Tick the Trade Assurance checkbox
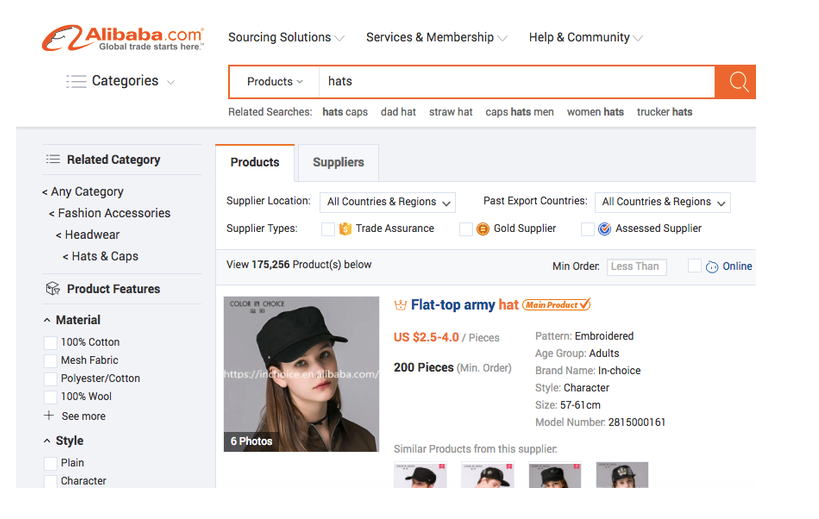This screenshot has height=519, width=819. 328,229
